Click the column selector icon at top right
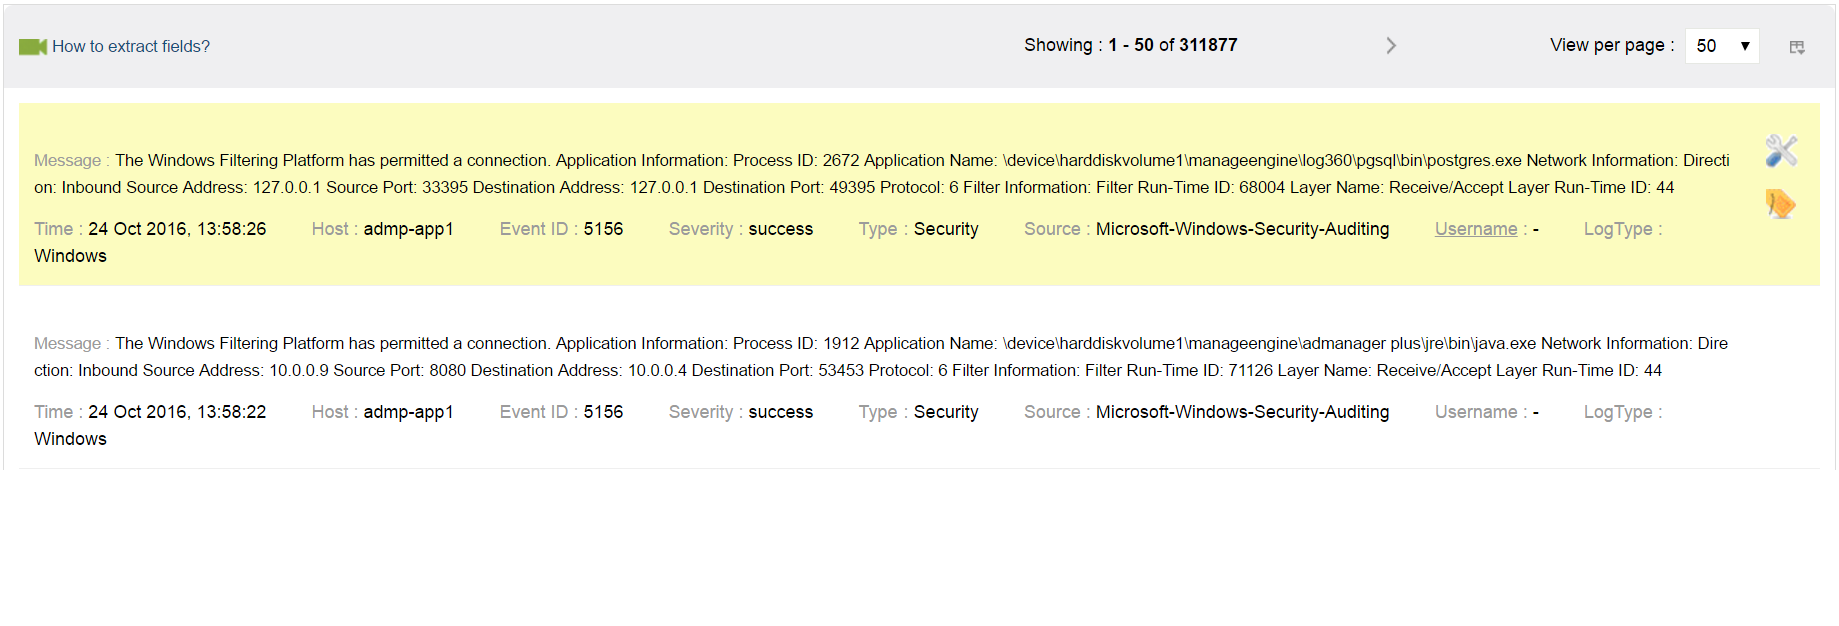 point(1797,47)
